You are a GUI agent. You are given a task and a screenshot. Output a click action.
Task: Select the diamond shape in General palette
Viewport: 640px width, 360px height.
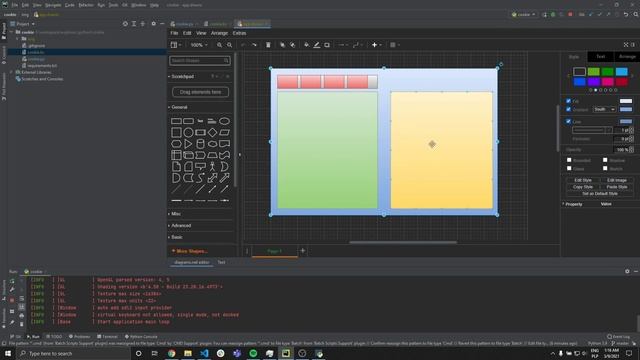coord(212,132)
